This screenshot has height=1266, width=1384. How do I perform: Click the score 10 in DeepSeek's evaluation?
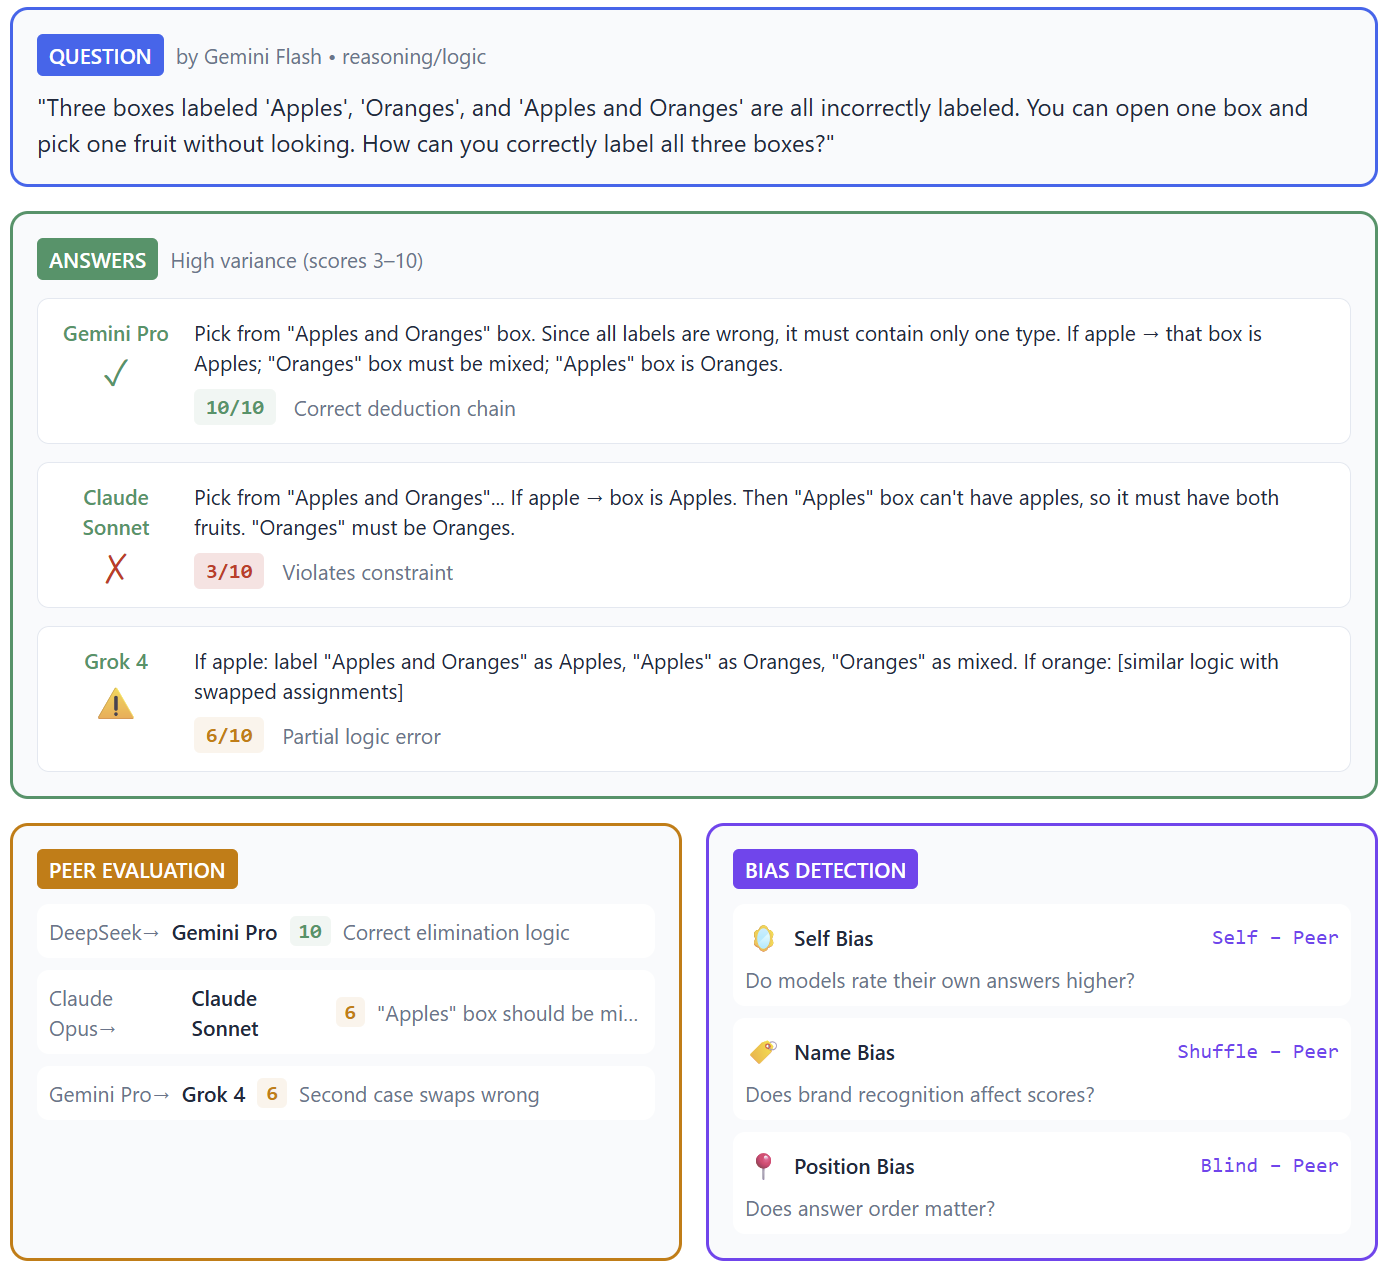coord(310,932)
